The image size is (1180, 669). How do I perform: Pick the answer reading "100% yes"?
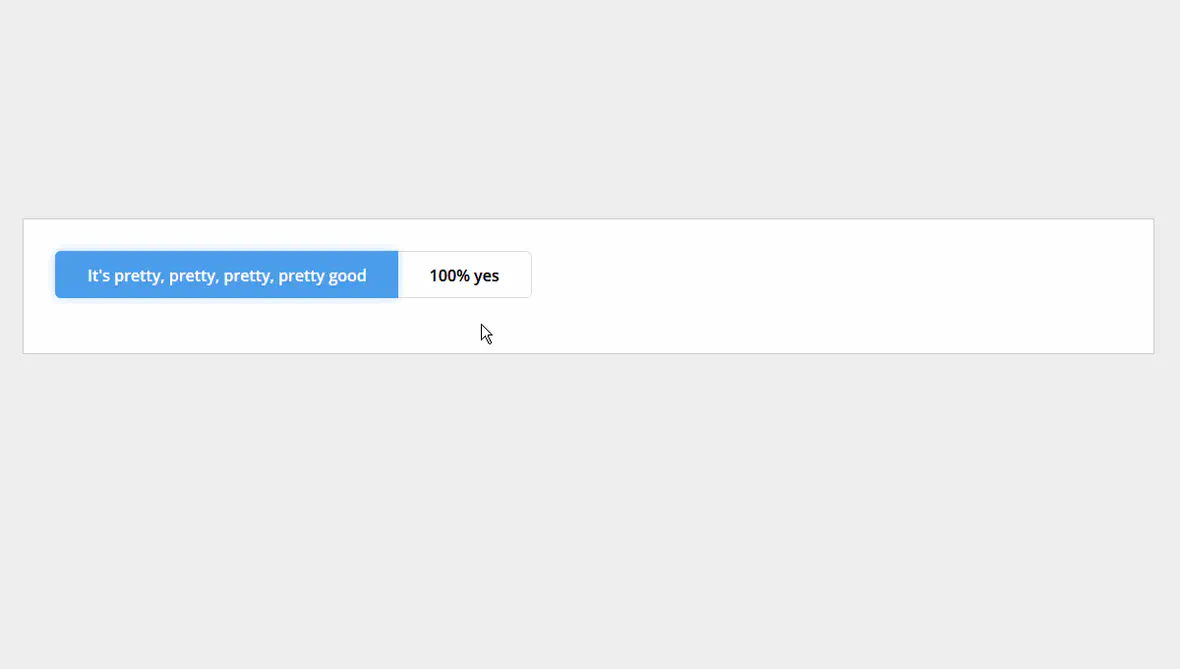click(x=464, y=275)
